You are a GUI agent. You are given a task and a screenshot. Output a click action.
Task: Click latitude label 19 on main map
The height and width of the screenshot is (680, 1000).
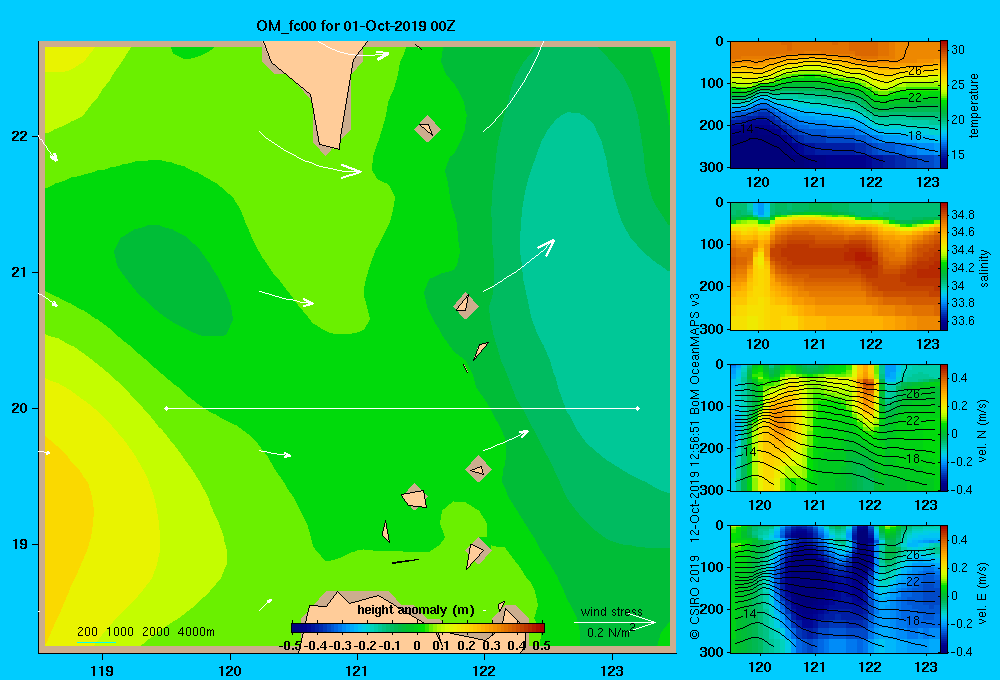click(x=19, y=544)
